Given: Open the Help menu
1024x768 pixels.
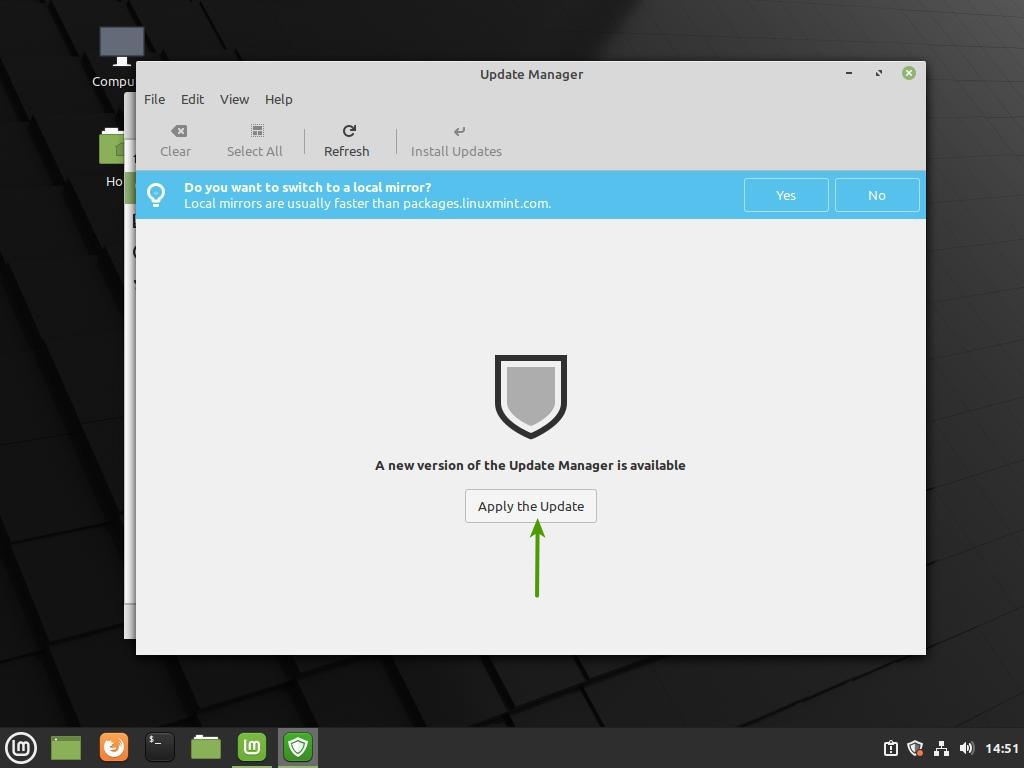Looking at the screenshot, I should tap(278, 99).
